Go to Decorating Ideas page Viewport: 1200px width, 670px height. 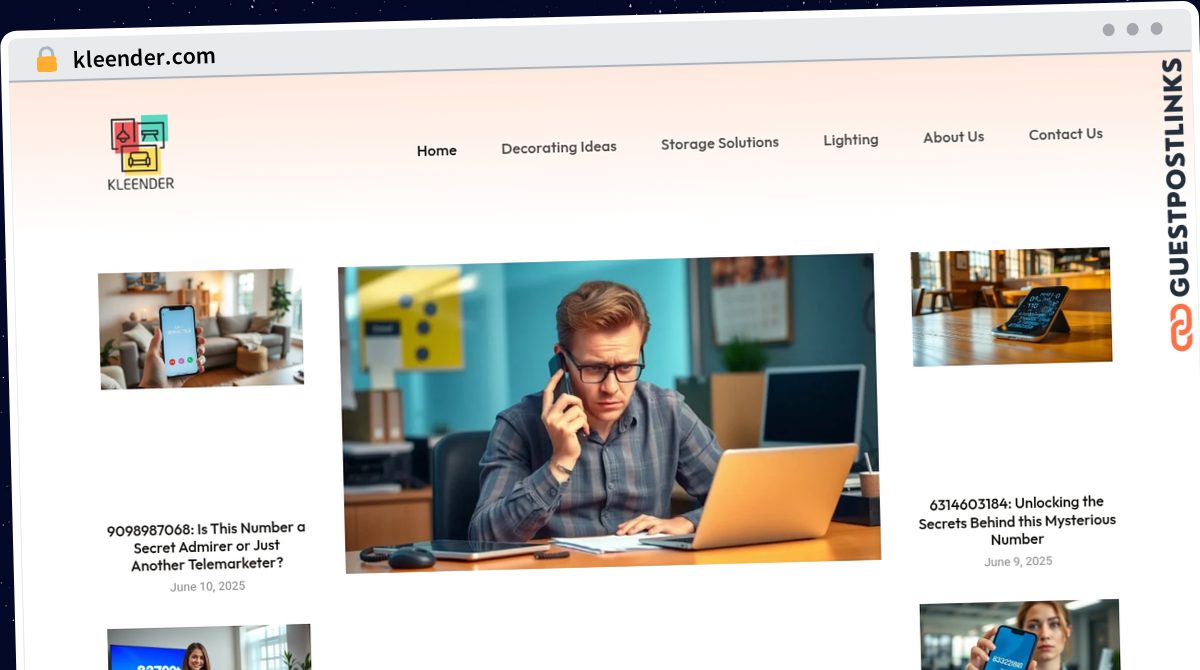[x=558, y=147]
